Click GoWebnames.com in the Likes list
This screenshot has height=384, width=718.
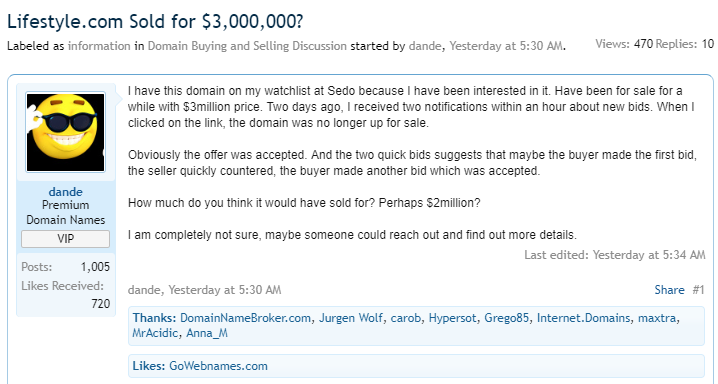(x=218, y=366)
